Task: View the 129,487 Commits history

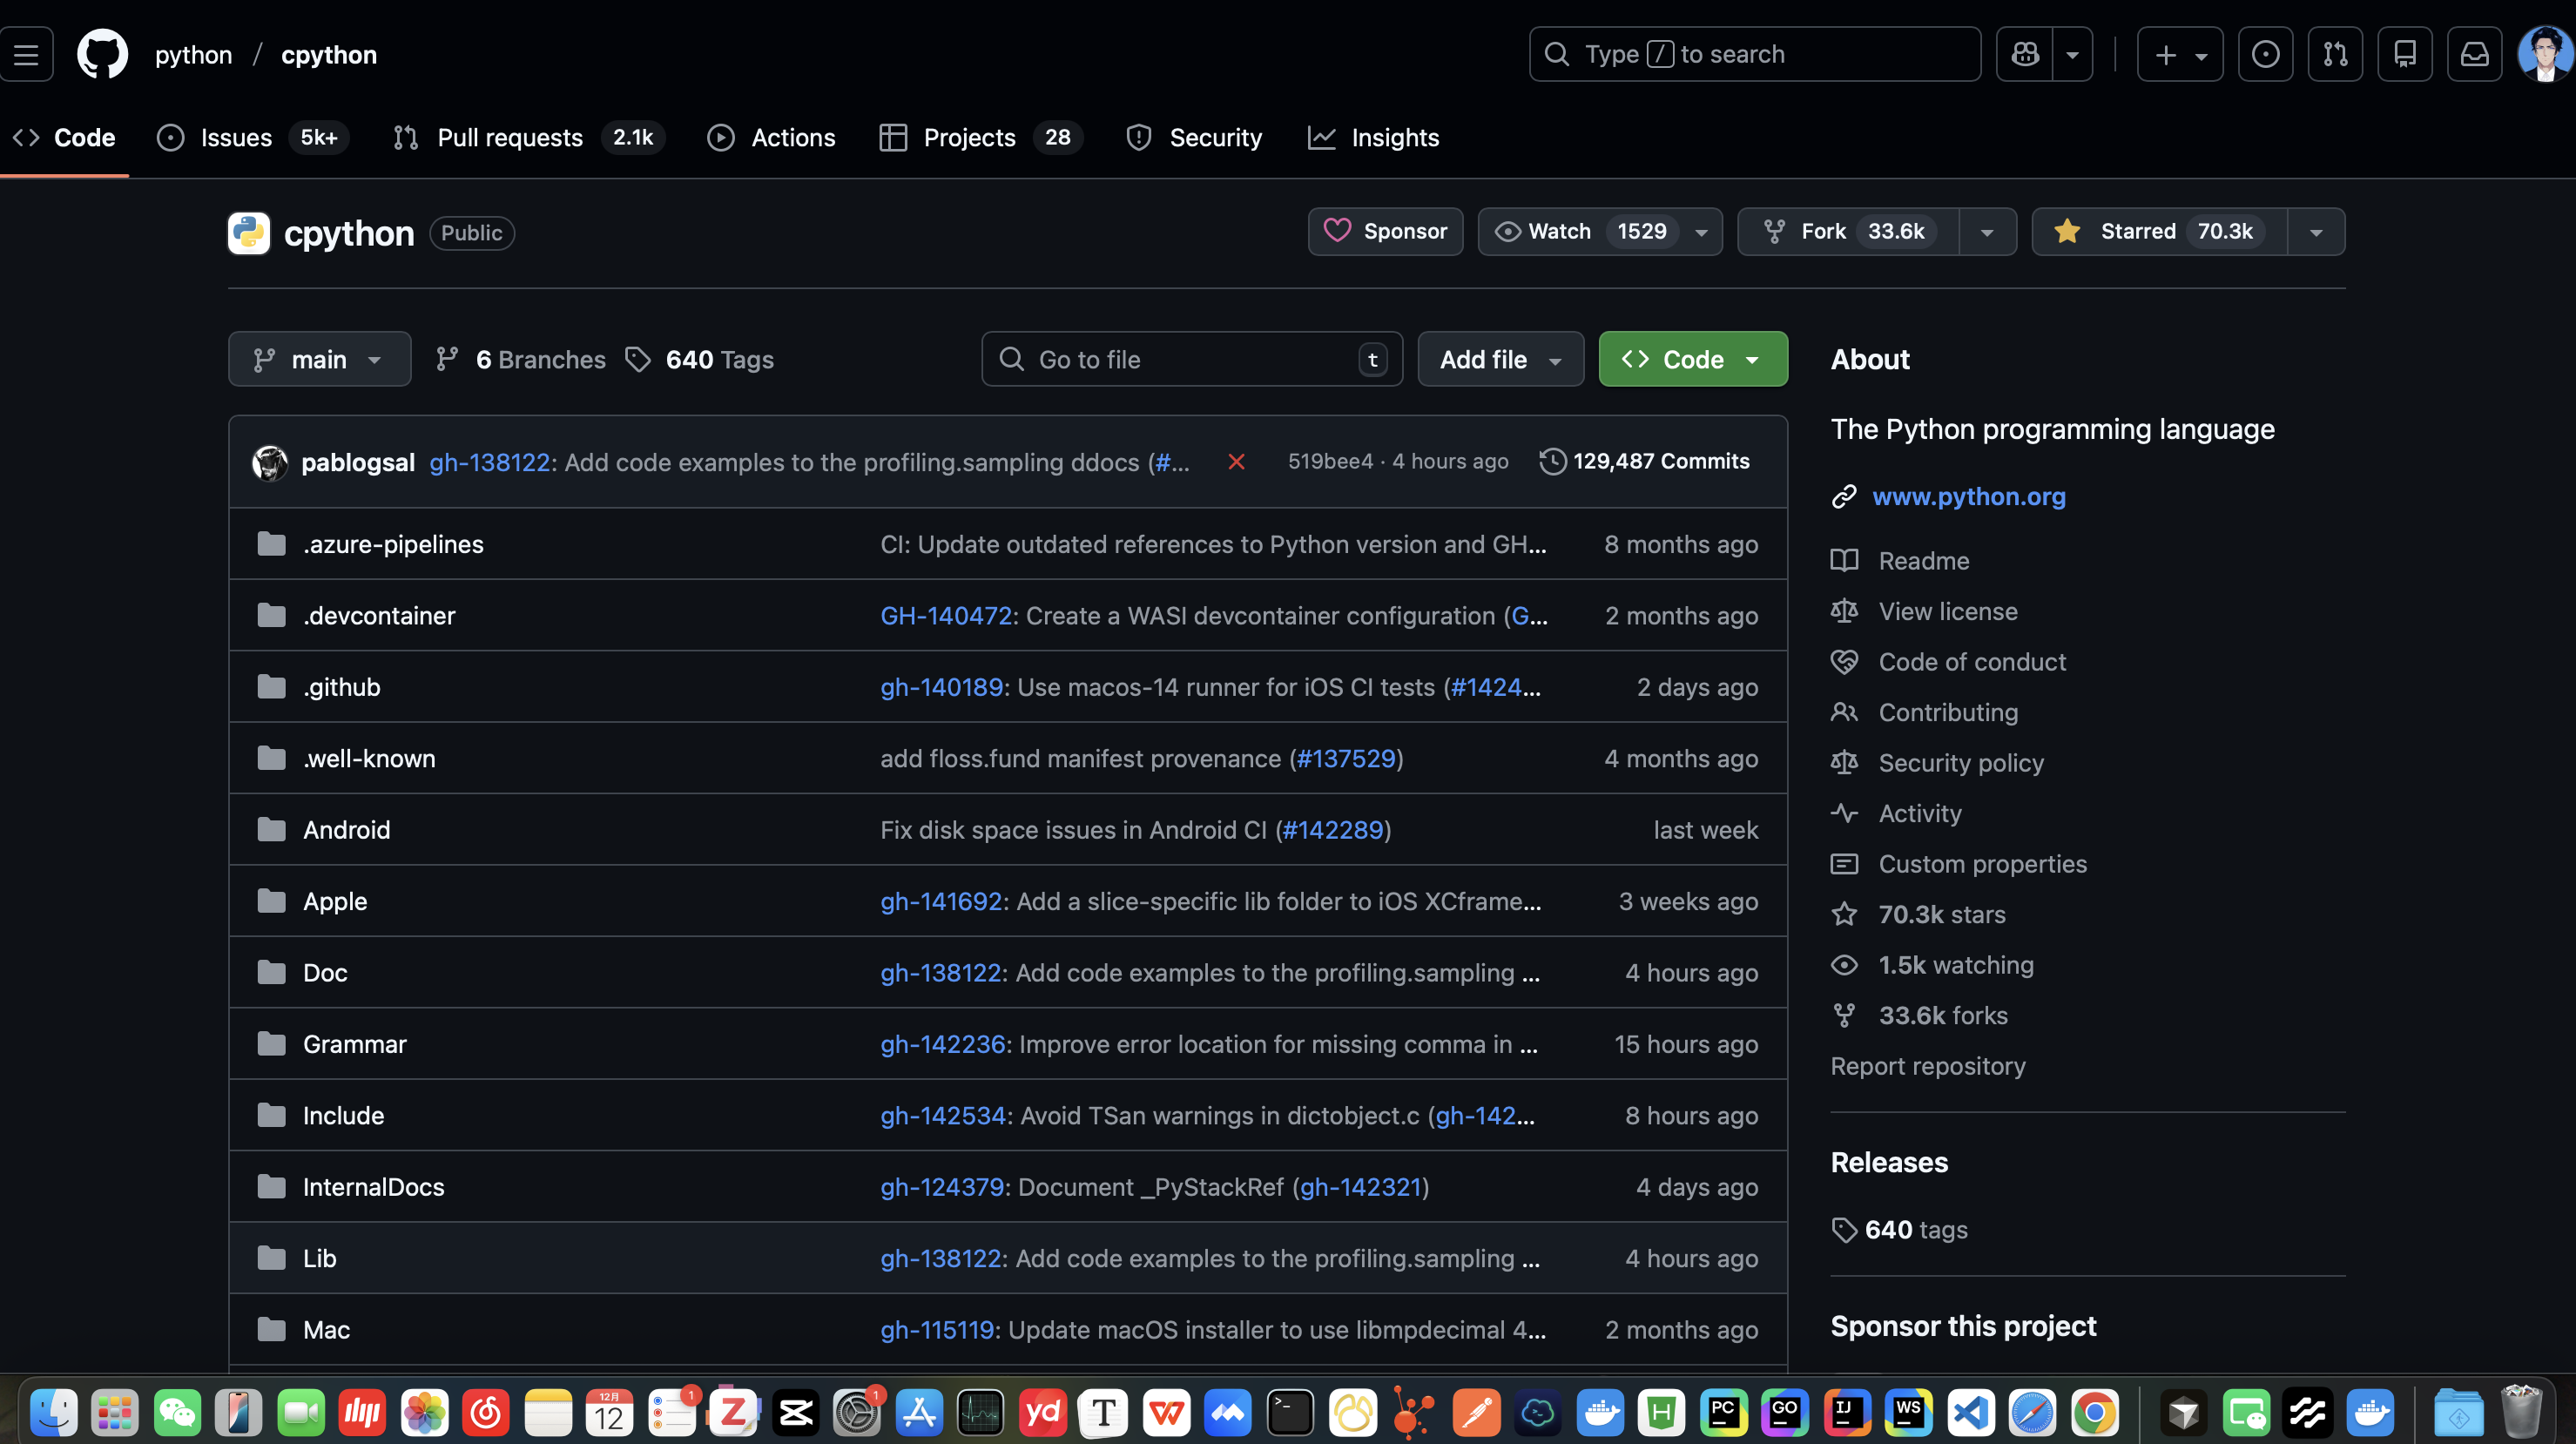Action: [1660, 461]
